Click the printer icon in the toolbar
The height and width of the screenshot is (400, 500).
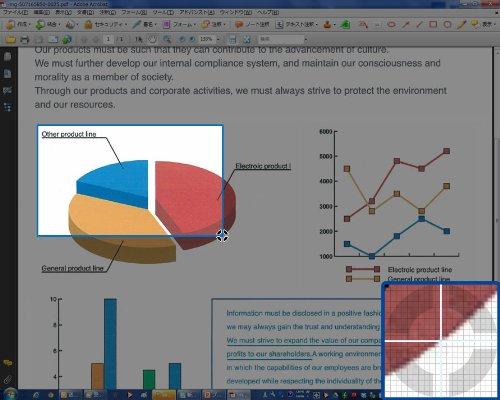pyautogui.click(x=24, y=39)
